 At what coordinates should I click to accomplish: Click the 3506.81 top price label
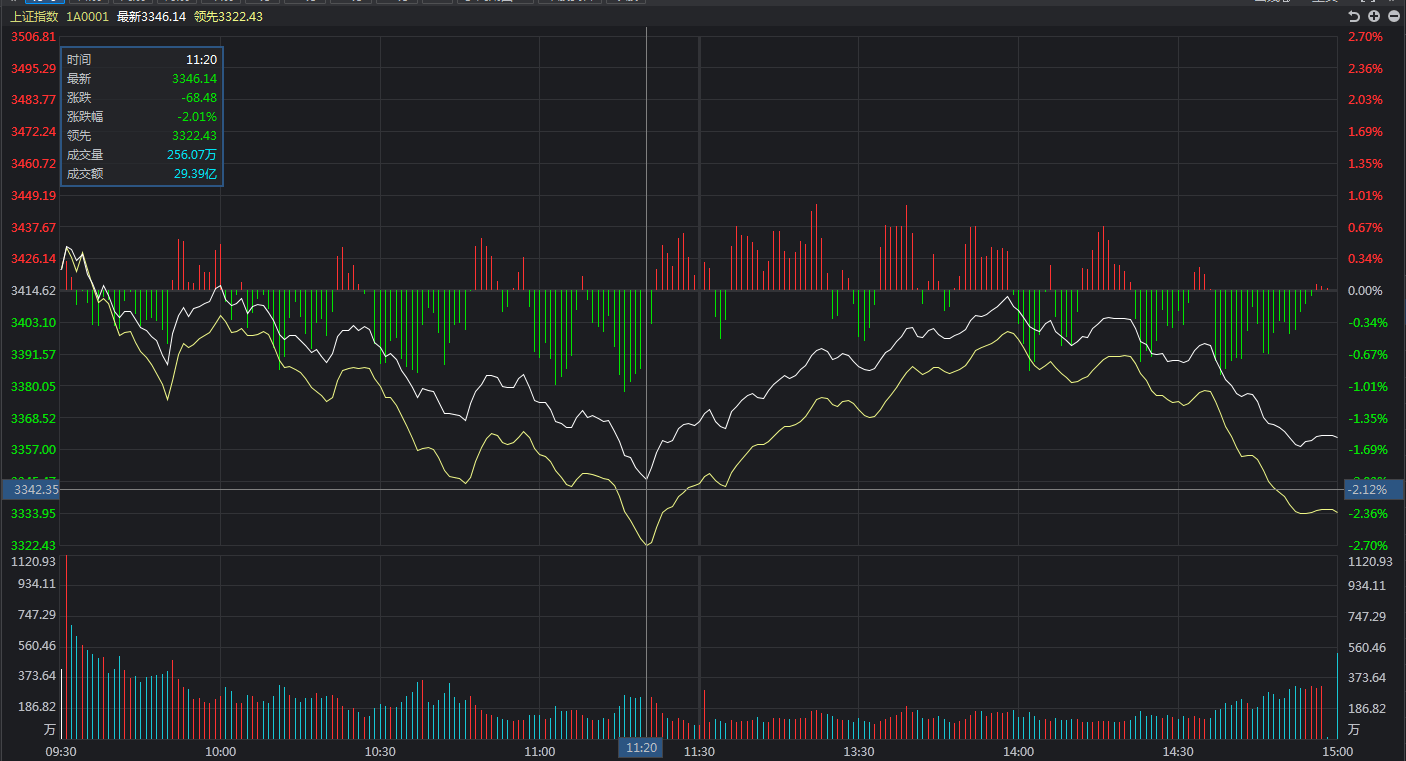click(x=33, y=37)
